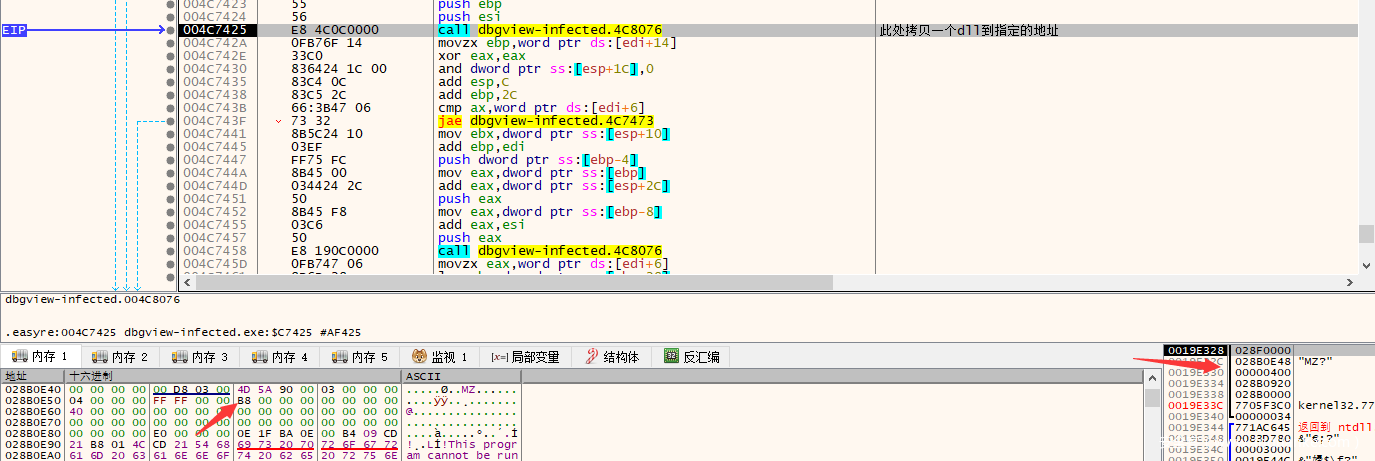Image resolution: width=1375 pixels, height=461 pixels.
Task: Select stack address 0019E33C in red
Action: click(x=1196, y=405)
